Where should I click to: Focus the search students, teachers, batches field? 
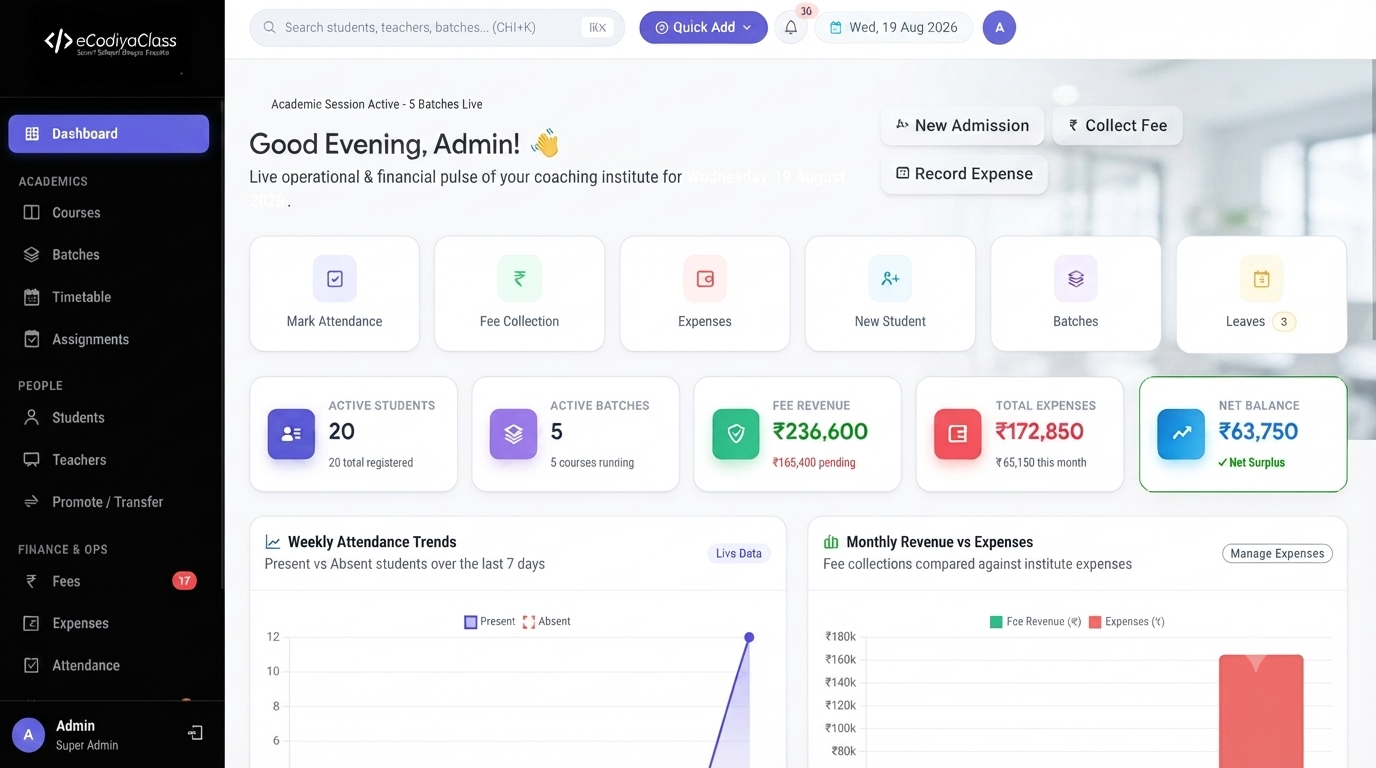(x=437, y=28)
